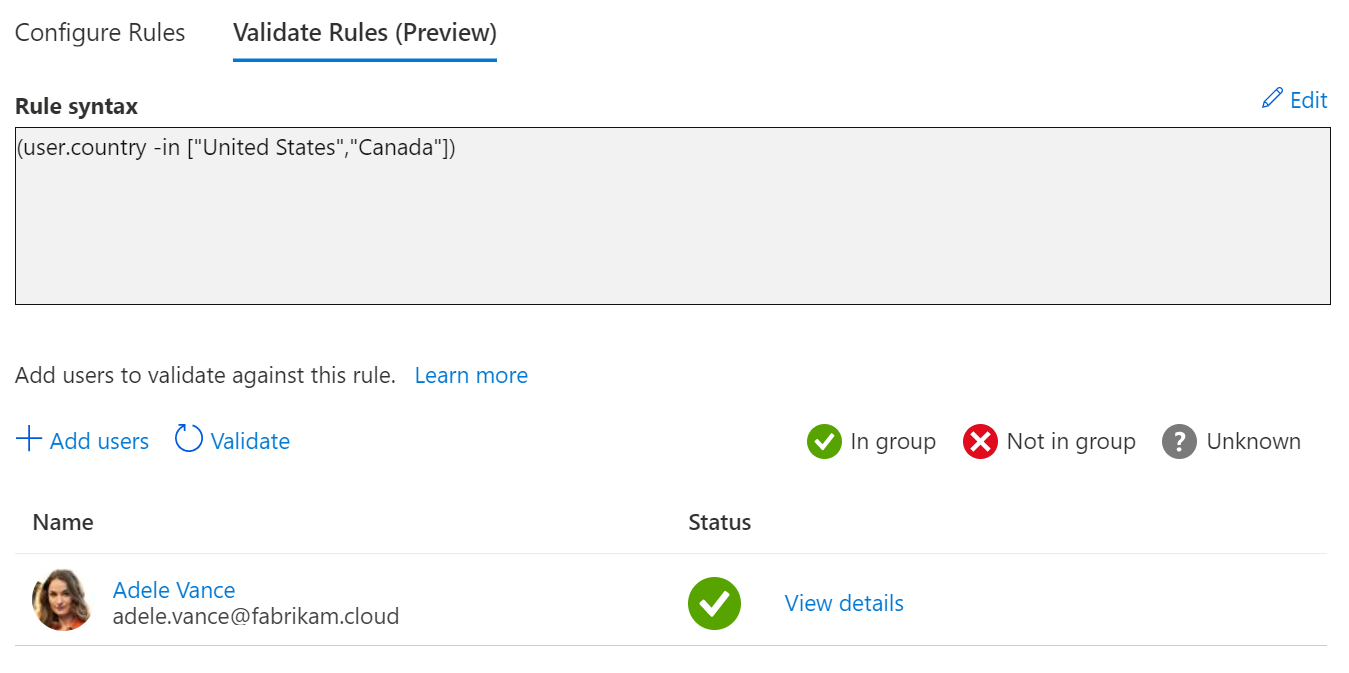Open the Learn more link
The height and width of the screenshot is (673, 1349).
471,375
